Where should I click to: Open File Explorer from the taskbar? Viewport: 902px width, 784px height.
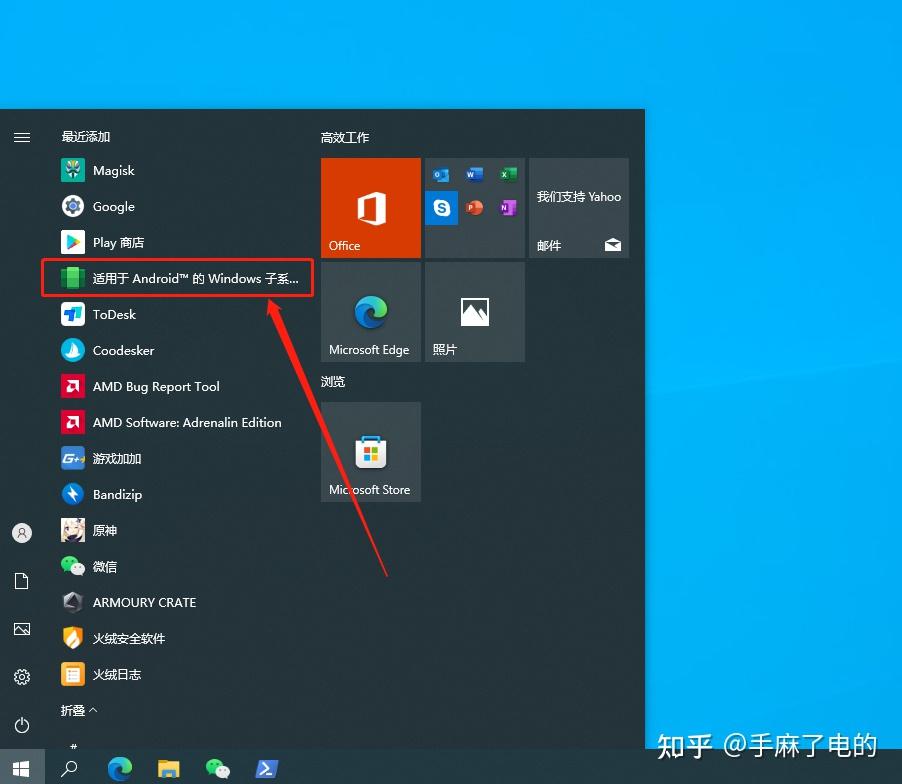point(169,768)
